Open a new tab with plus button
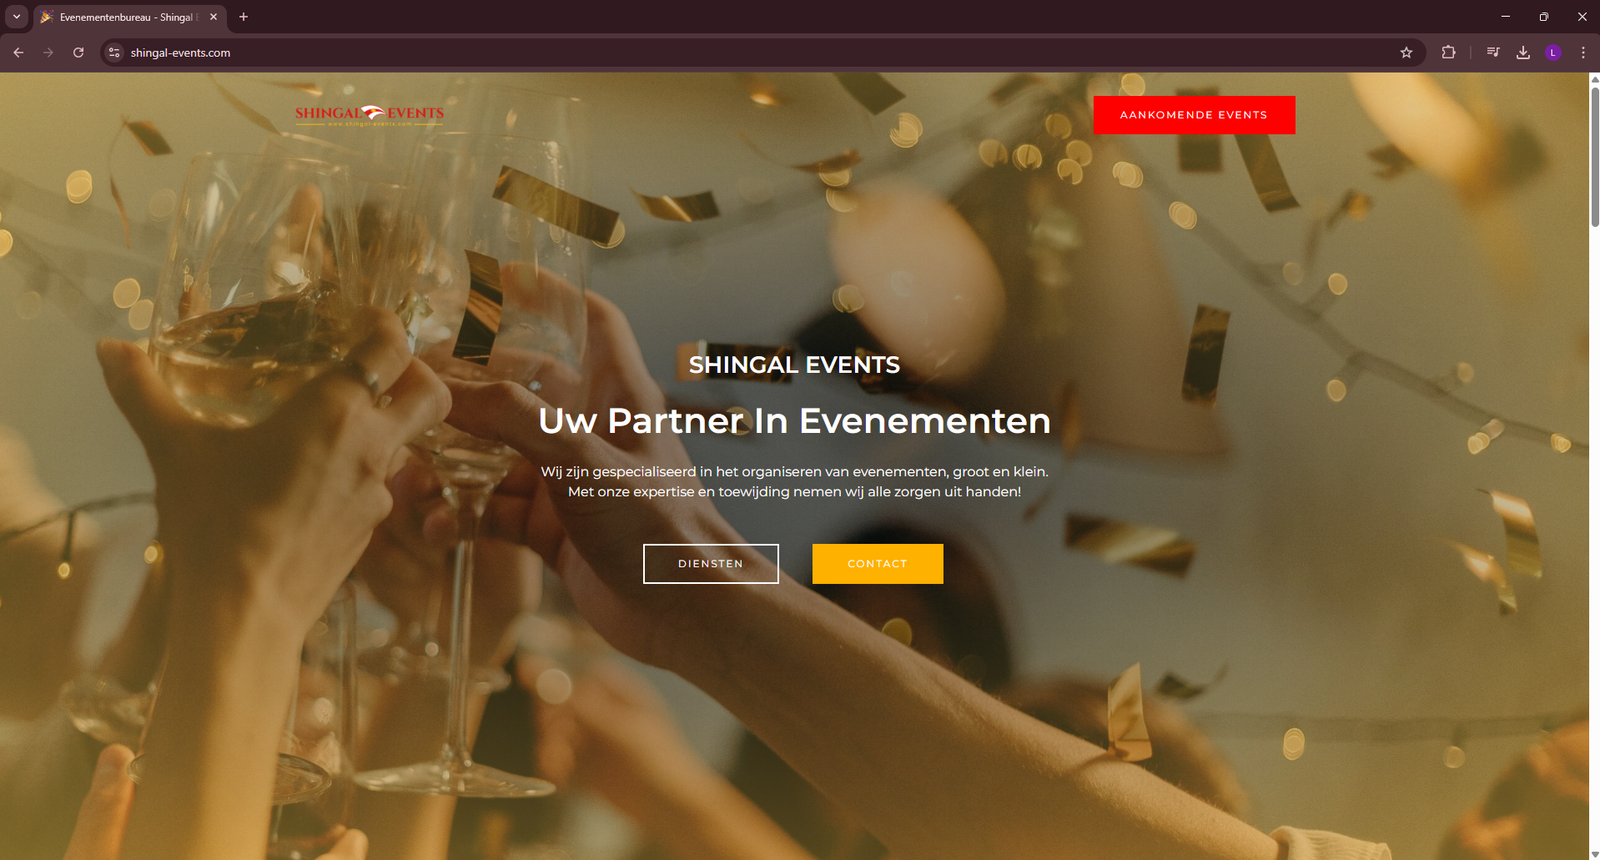 (243, 17)
